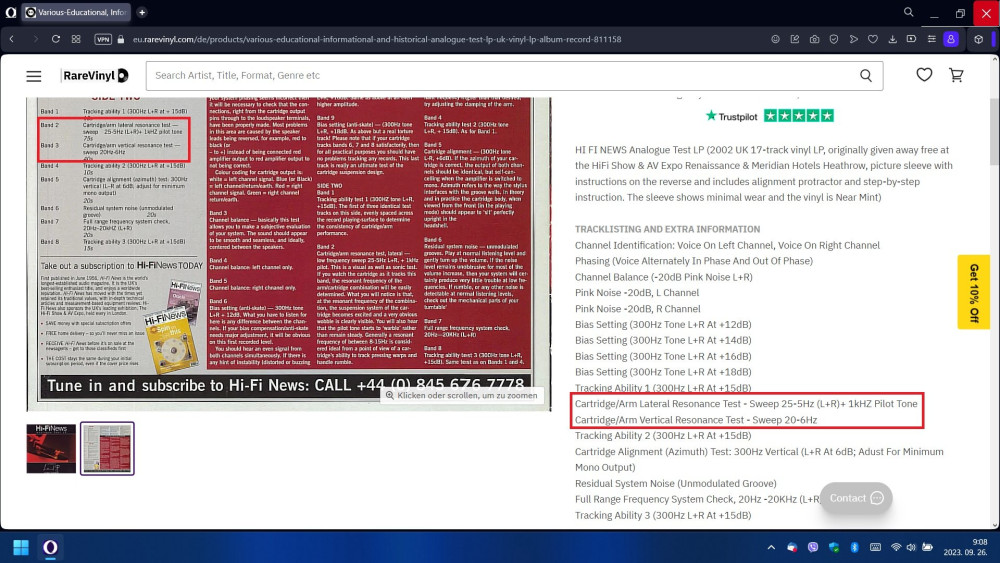Open the Contact chat button
The width and height of the screenshot is (1000, 563).
856,498
